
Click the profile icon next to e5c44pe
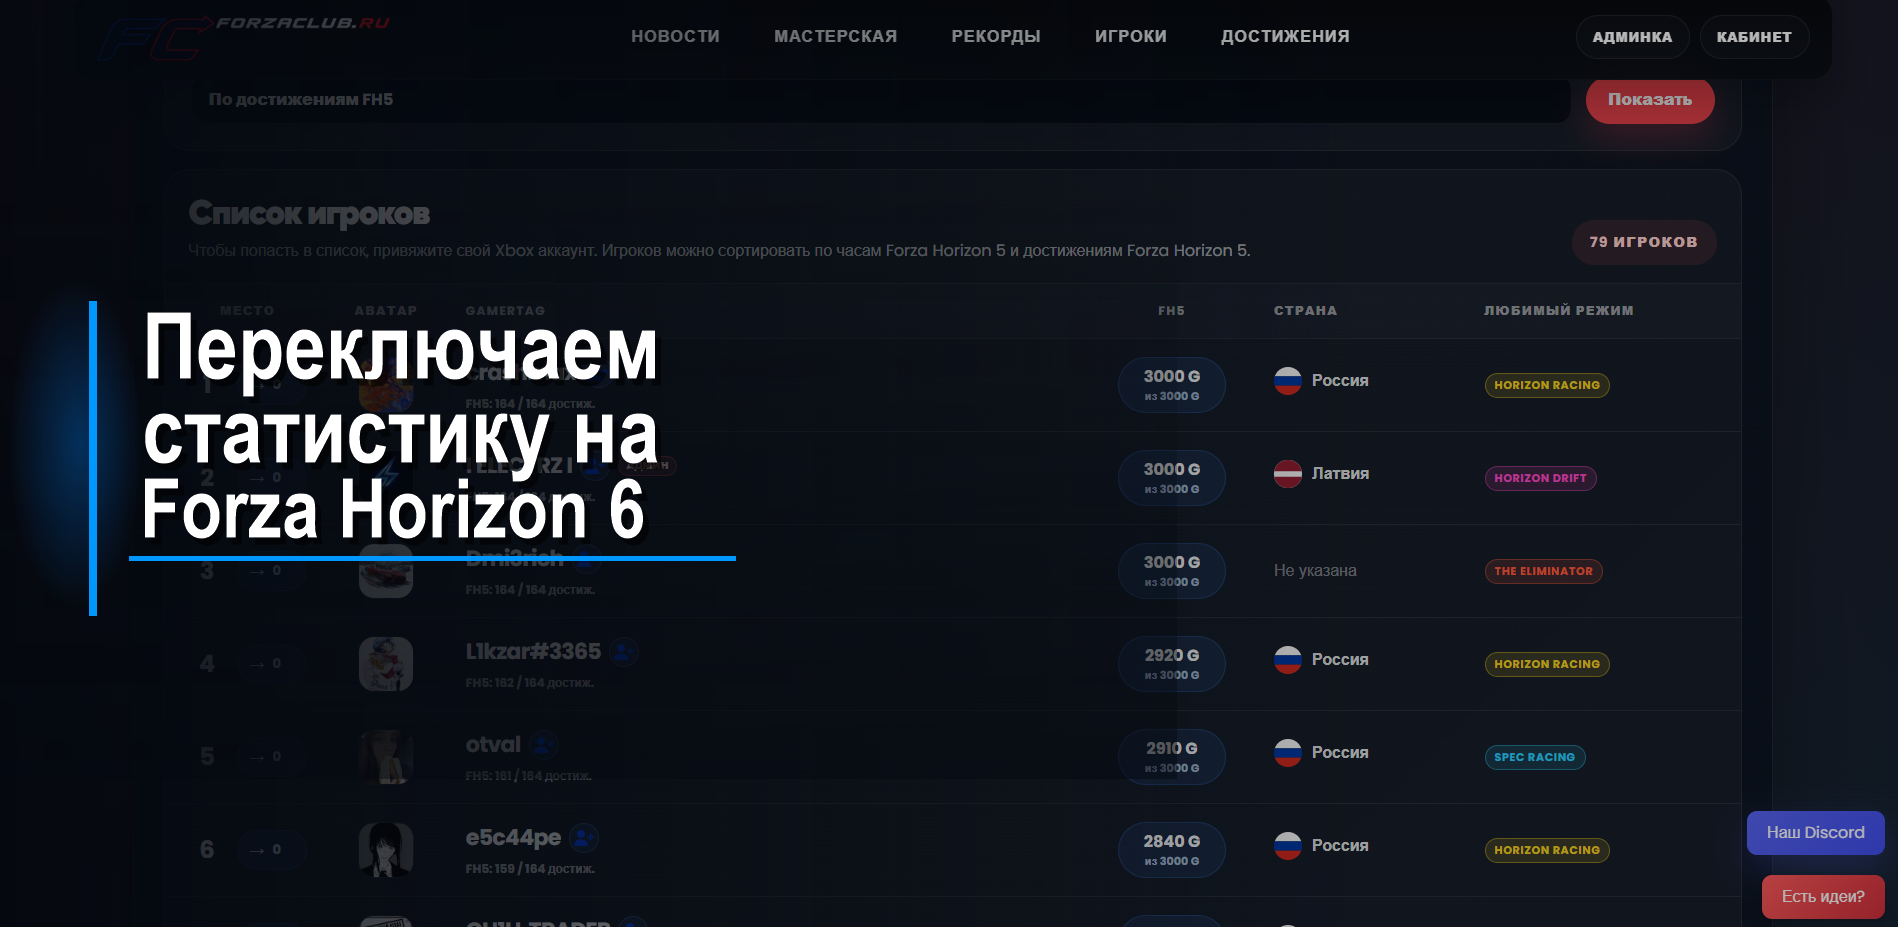point(584,837)
